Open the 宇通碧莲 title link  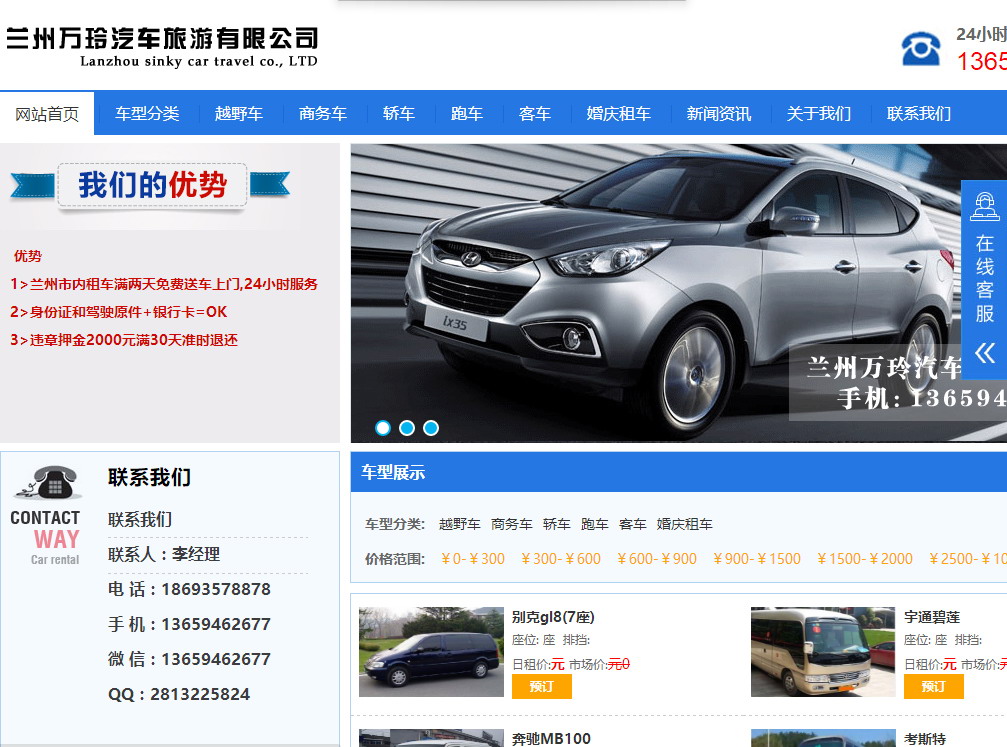point(932,617)
